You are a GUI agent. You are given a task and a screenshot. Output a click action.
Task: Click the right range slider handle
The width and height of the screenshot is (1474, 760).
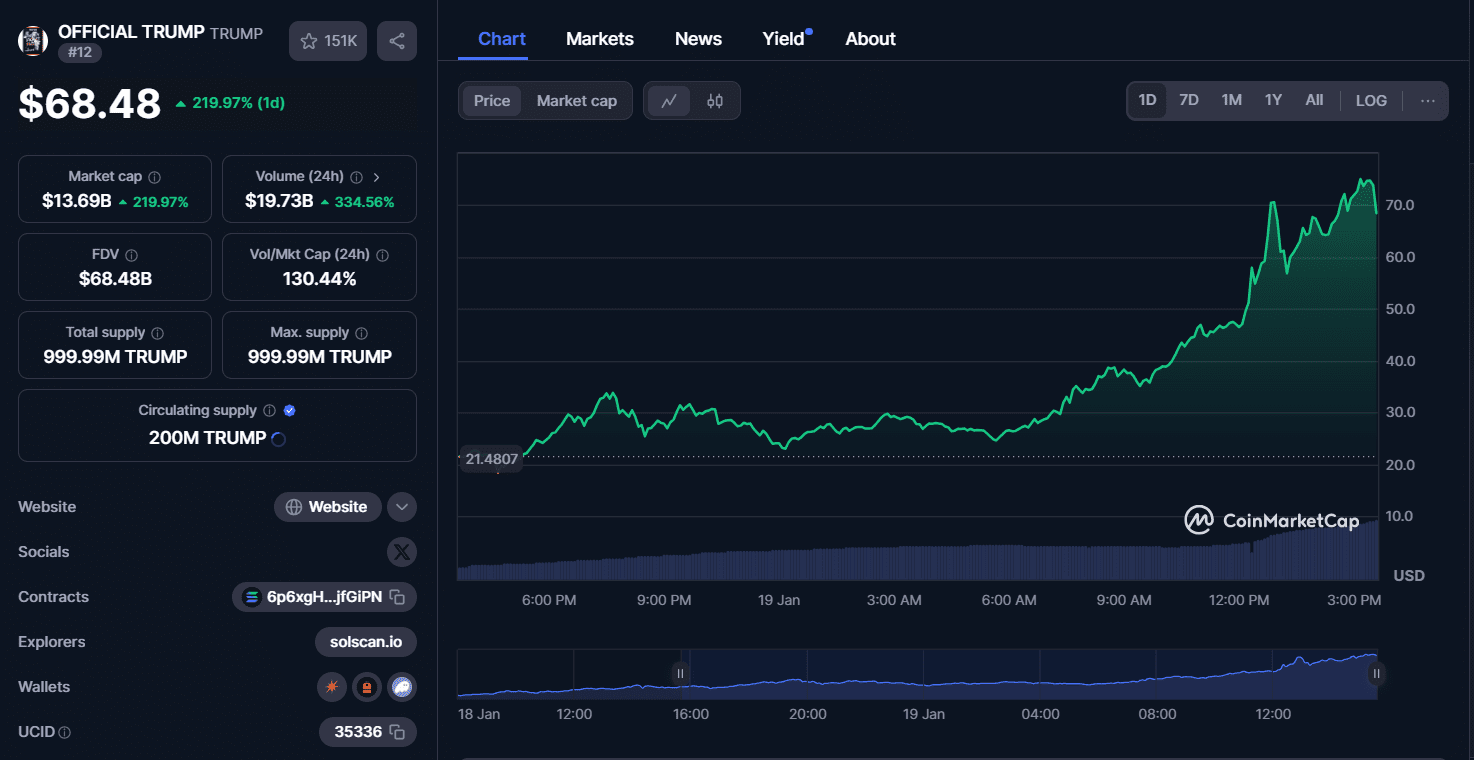point(1376,674)
